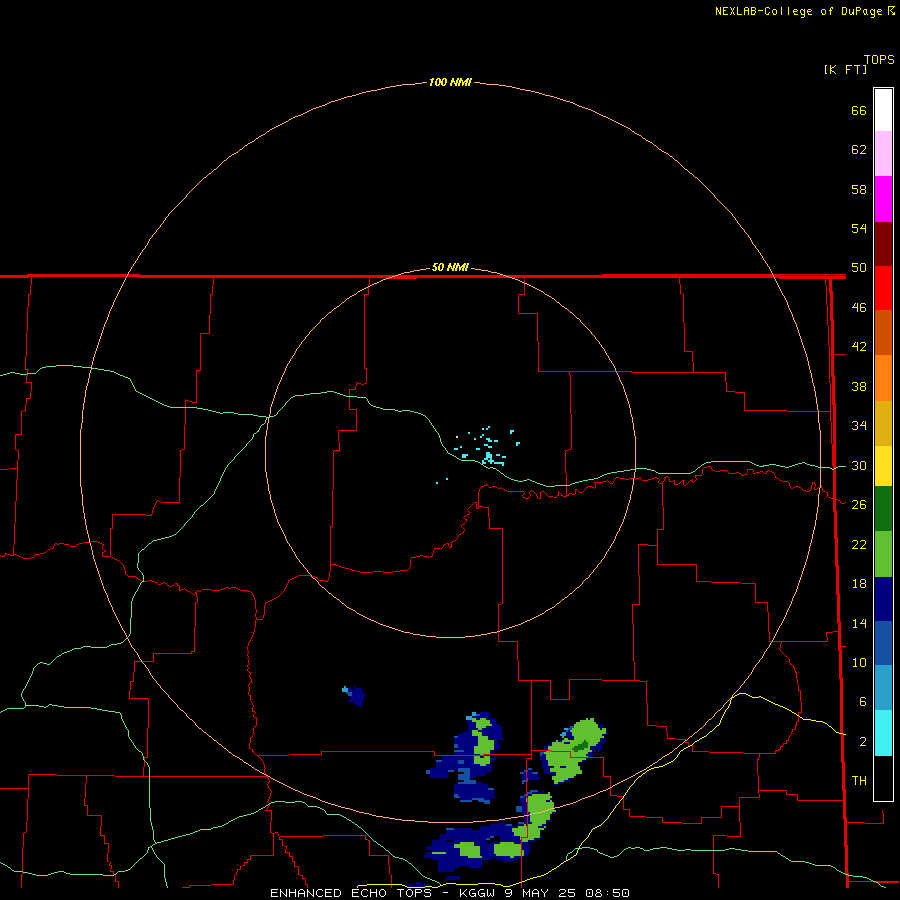
Task: Click the legend value 14
Action: (859, 623)
